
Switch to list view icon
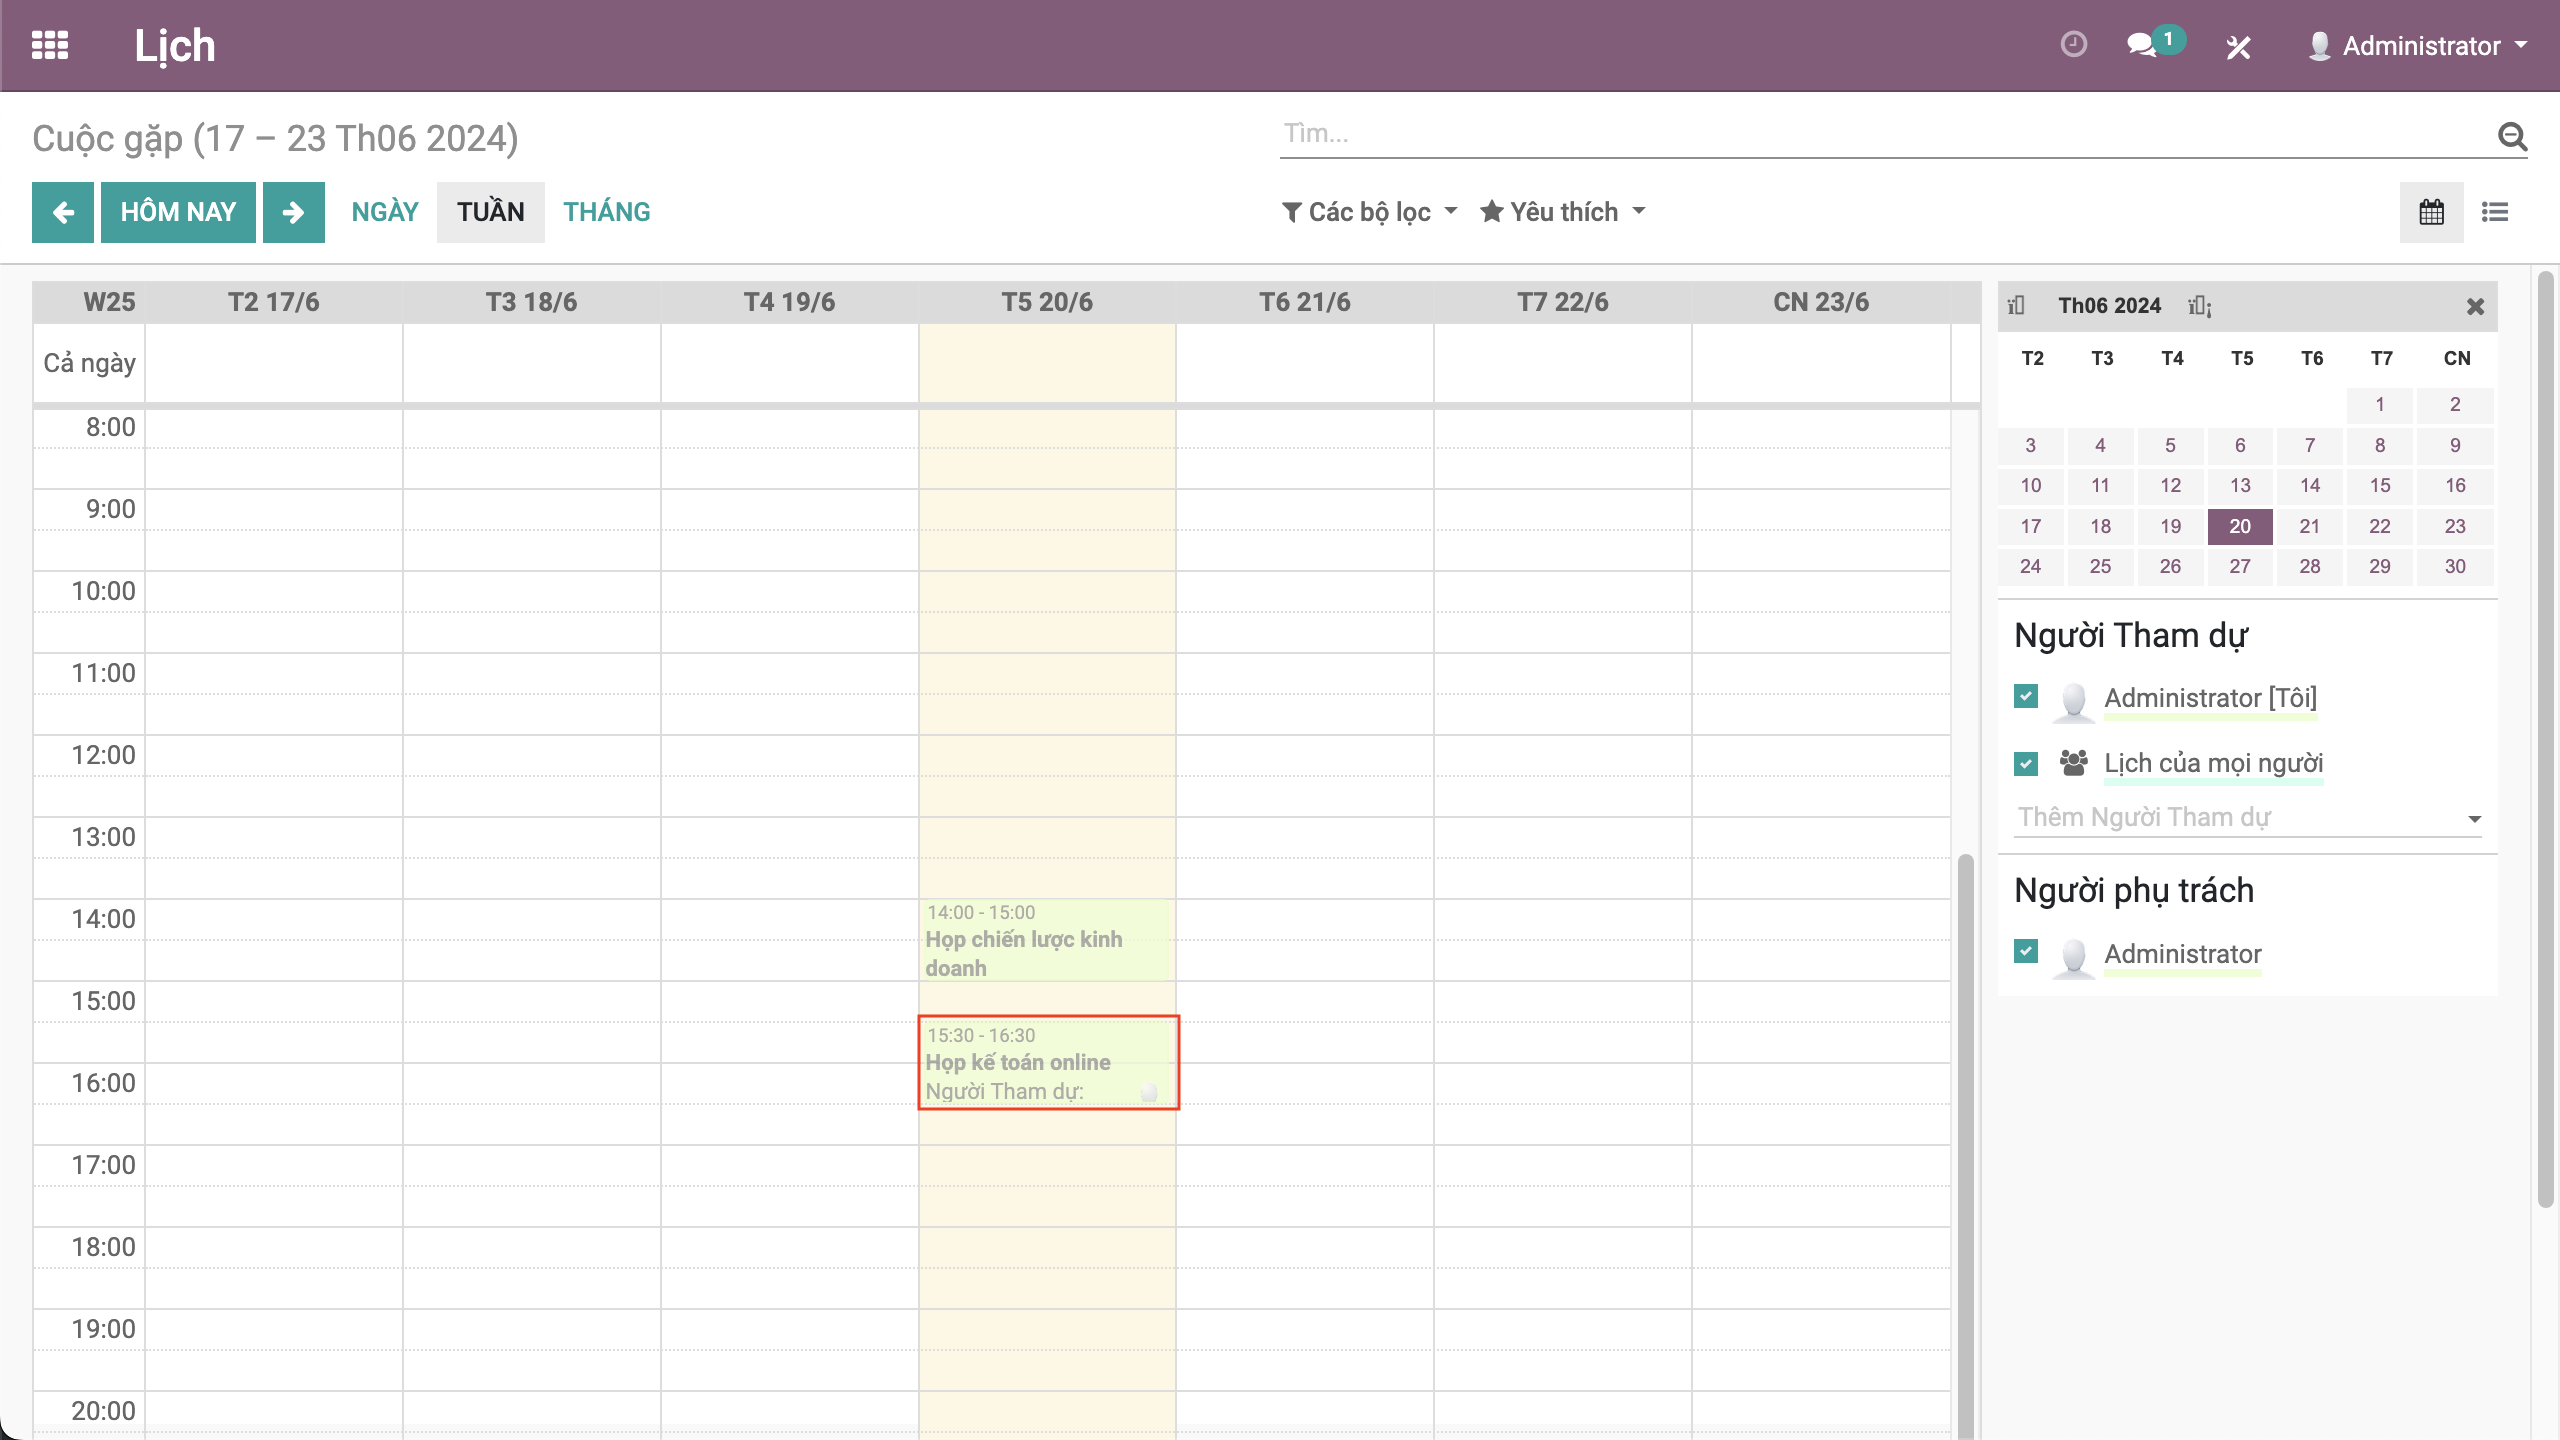point(2495,212)
